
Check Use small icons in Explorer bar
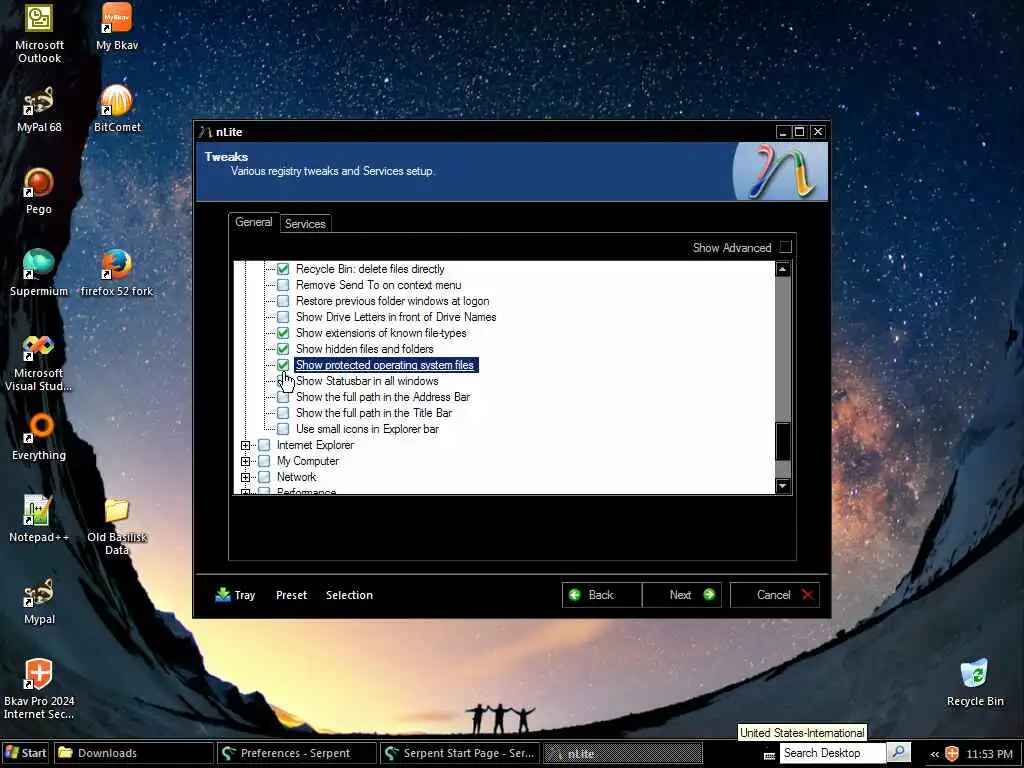point(283,429)
